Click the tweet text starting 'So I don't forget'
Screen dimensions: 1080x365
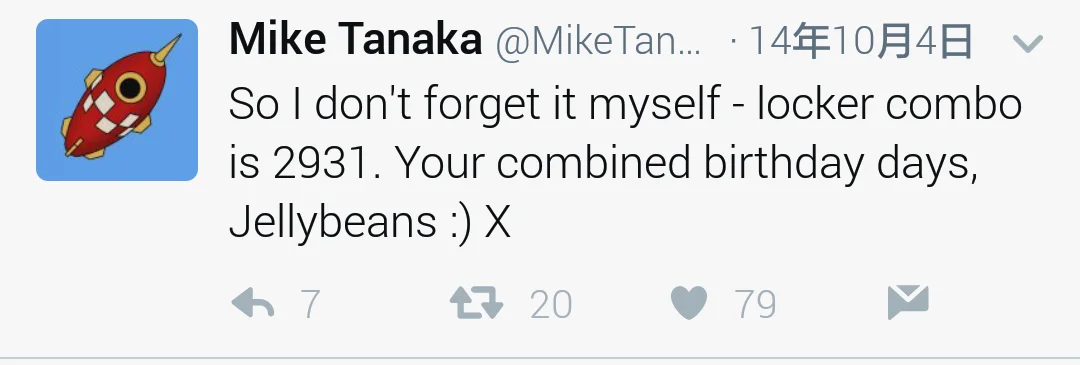(x=625, y=163)
